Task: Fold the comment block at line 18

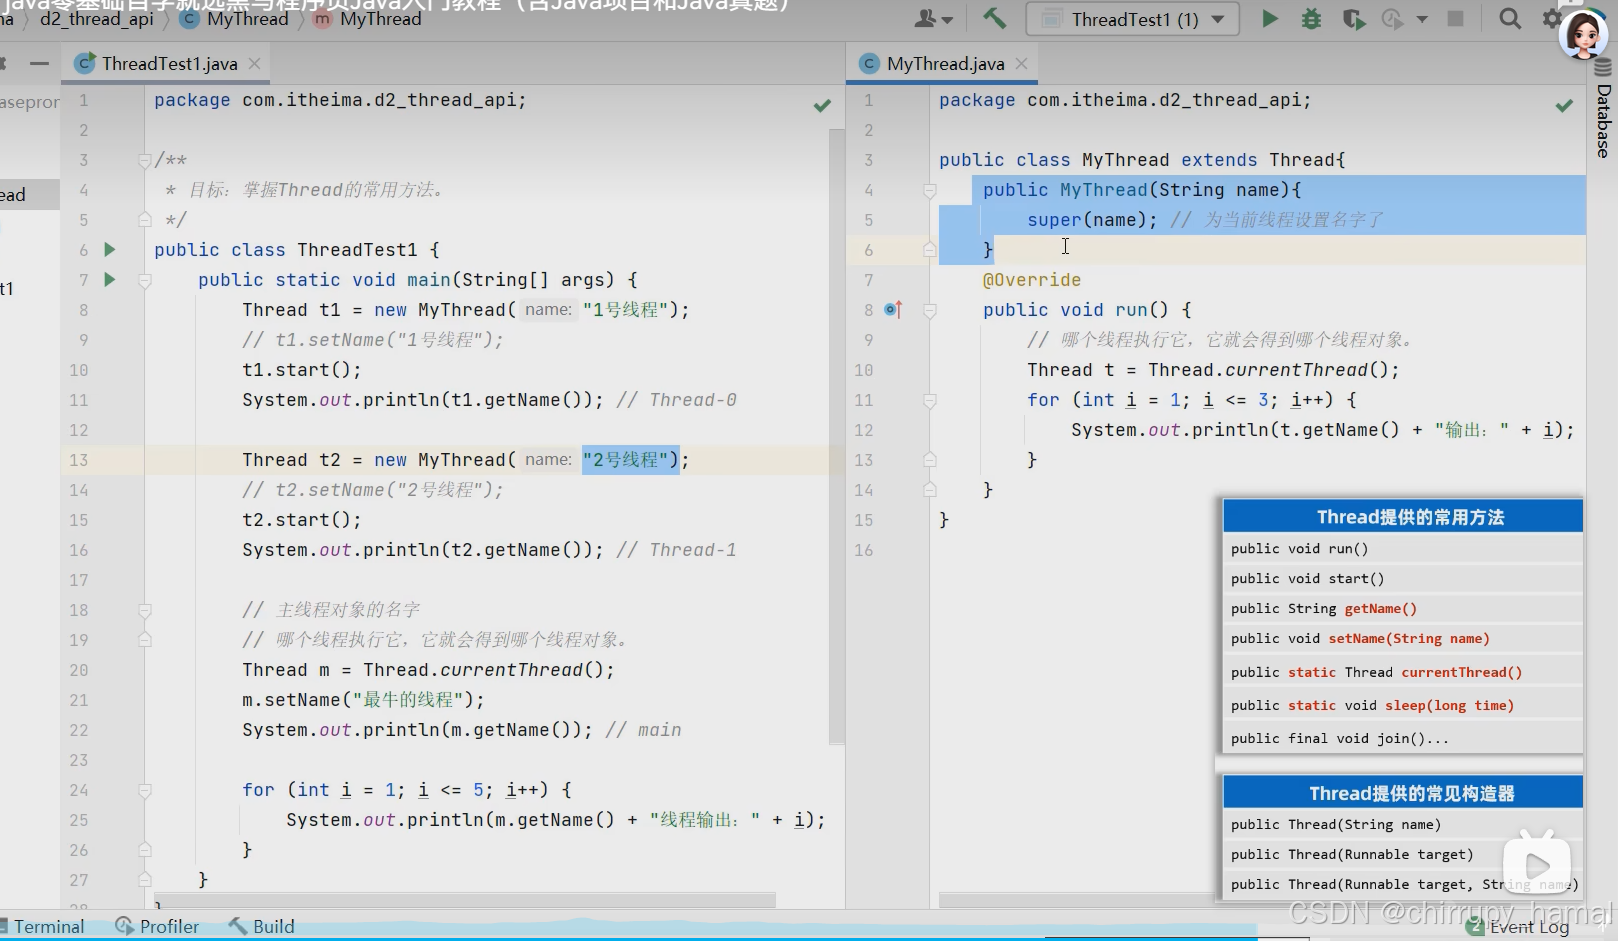Action: pos(145,610)
